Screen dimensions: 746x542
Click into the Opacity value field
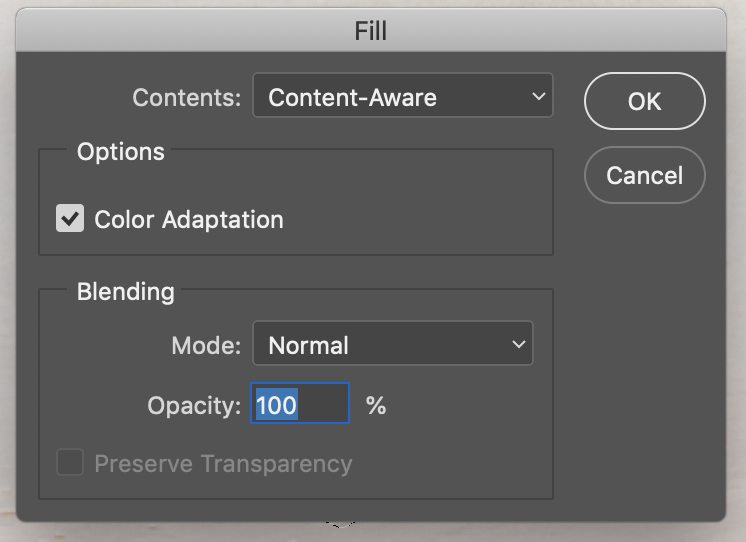(300, 404)
